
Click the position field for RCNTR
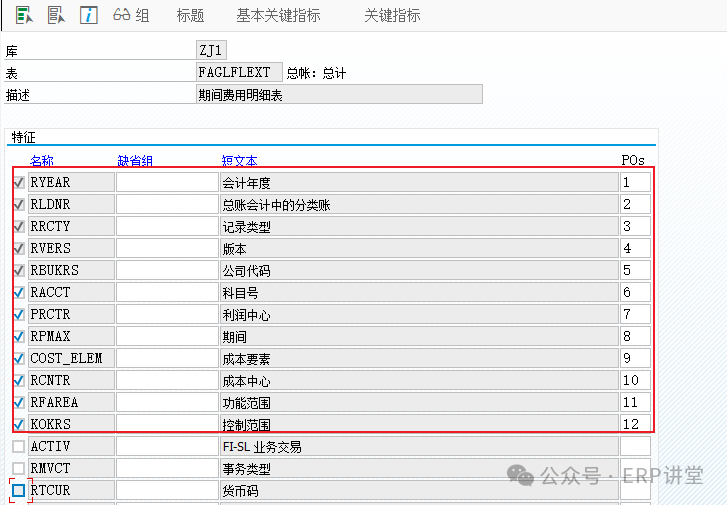635,380
